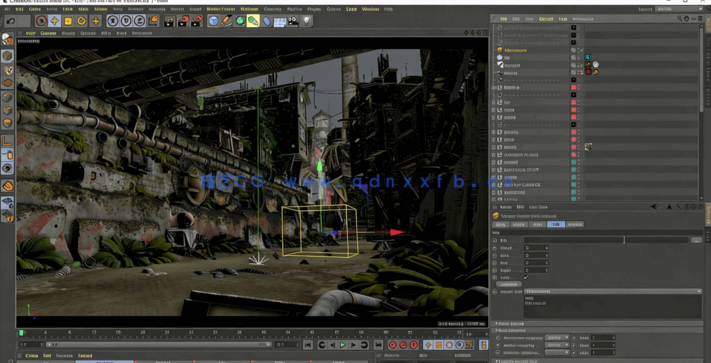Screen dimensions: 711x363
Task: Open the deformer object icon
Action: tap(267, 21)
